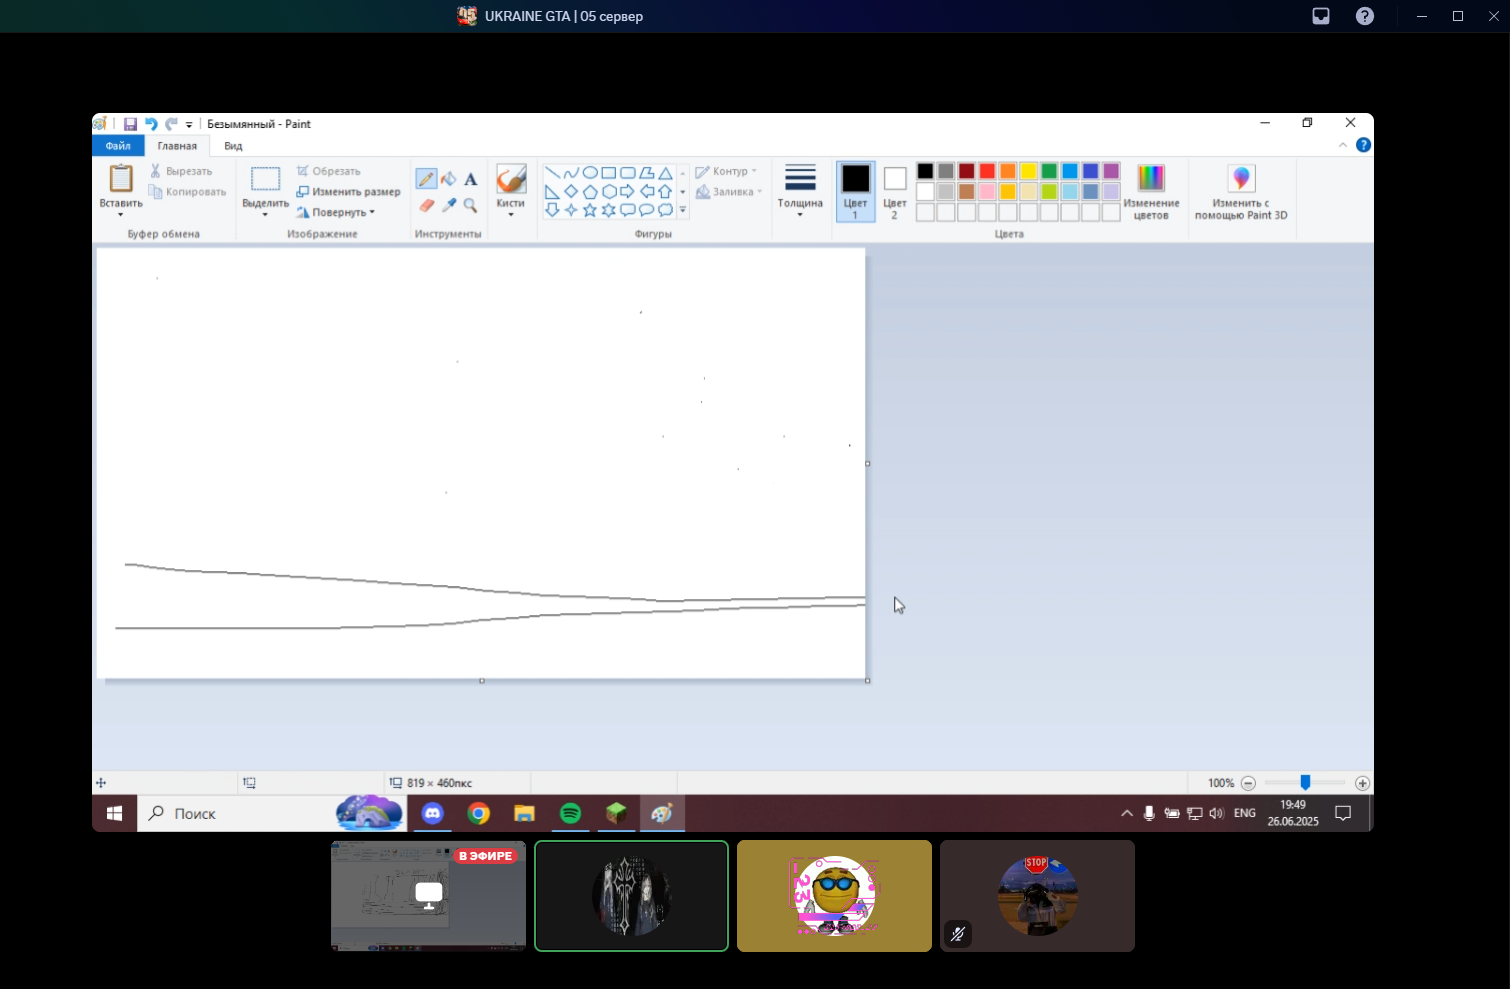Screen dimensions: 1510x989
Task: Open Chrome from the streamed taskbar
Action: (479, 813)
